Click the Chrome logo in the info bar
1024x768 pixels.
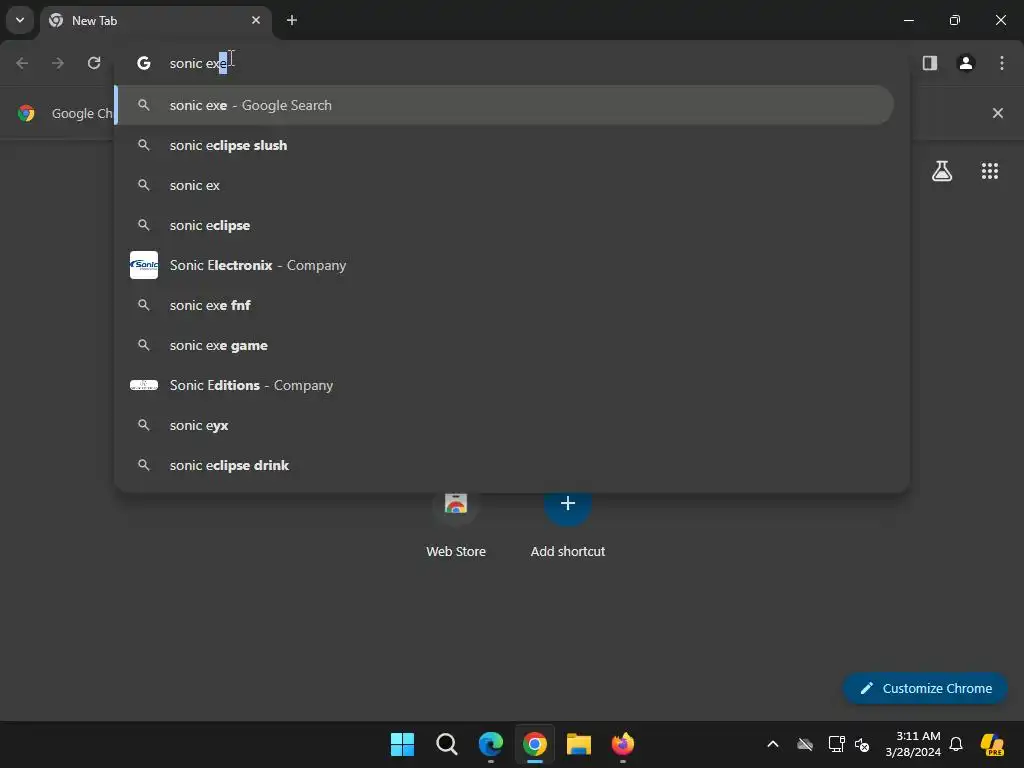pos(26,113)
